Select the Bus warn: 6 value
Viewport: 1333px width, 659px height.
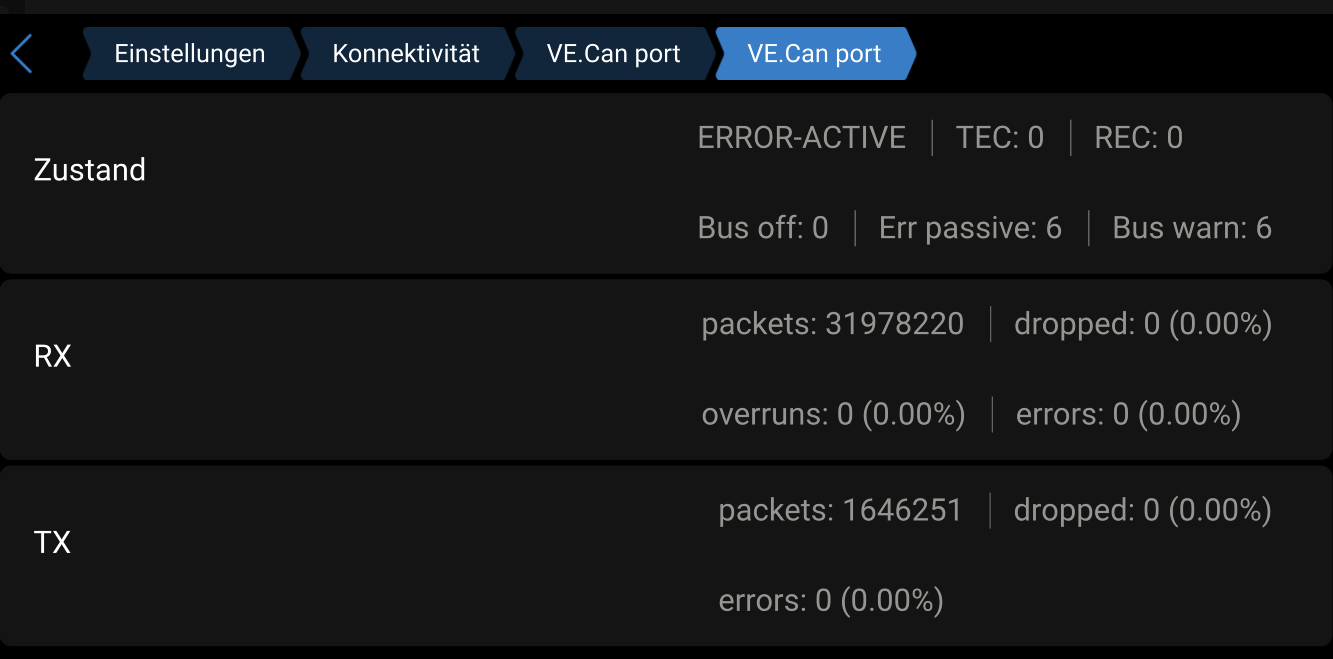click(1192, 228)
